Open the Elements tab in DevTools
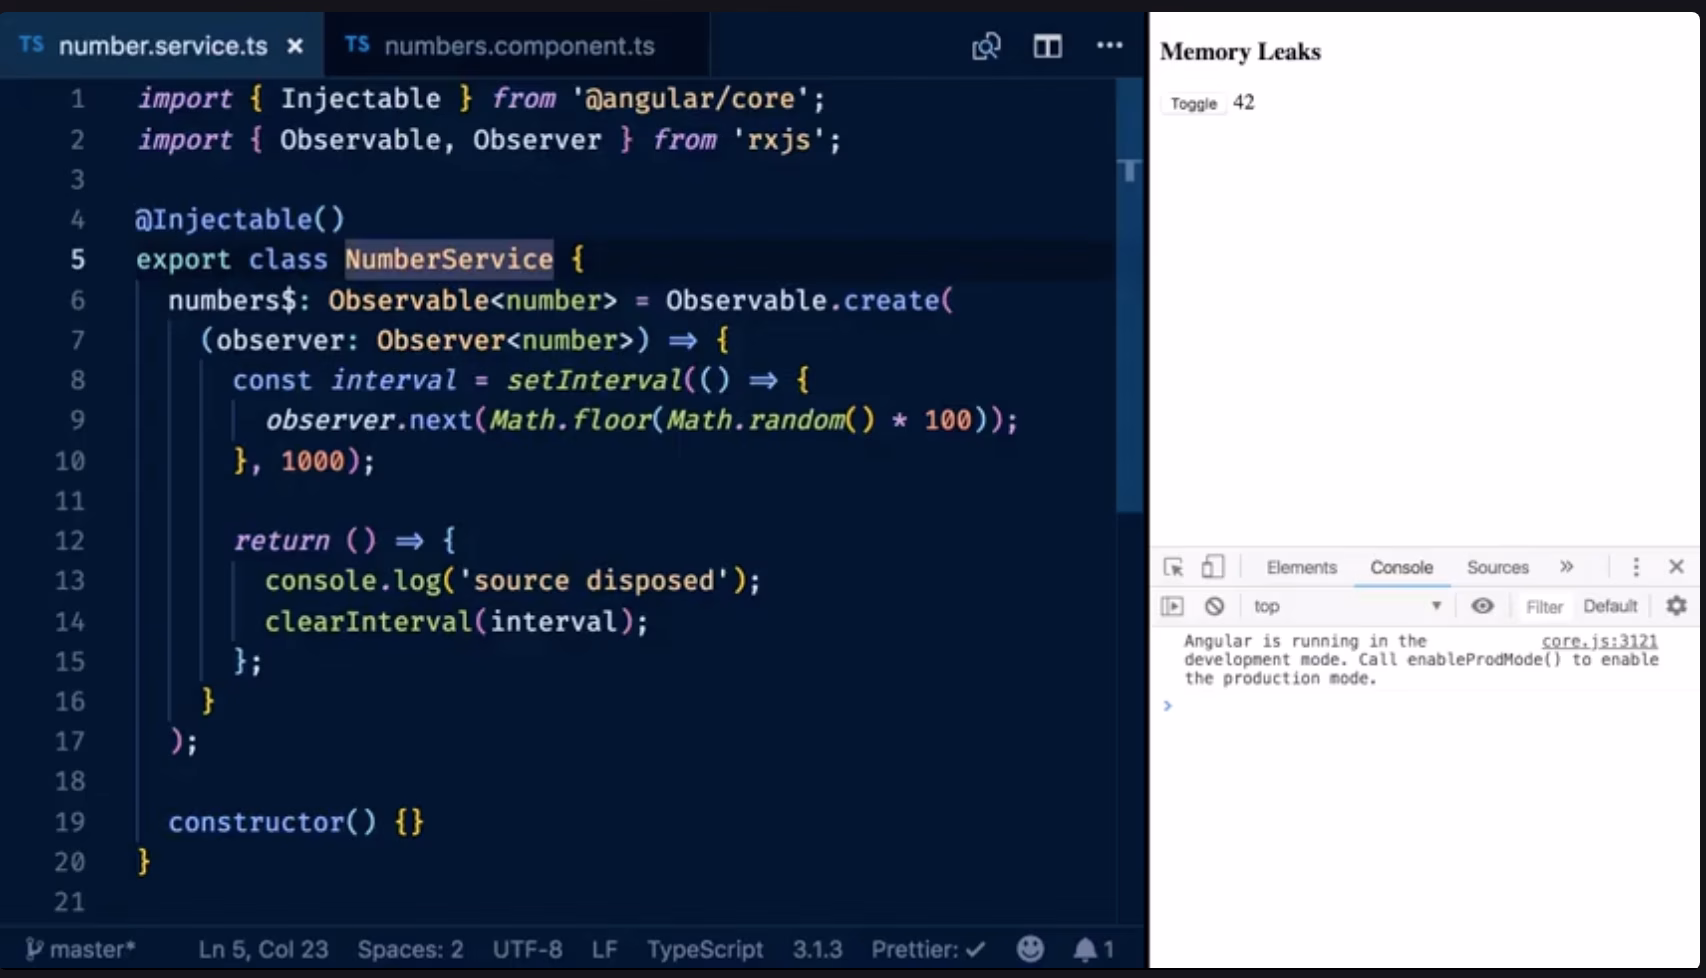Image resolution: width=1706 pixels, height=978 pixels. [1301, 567]
